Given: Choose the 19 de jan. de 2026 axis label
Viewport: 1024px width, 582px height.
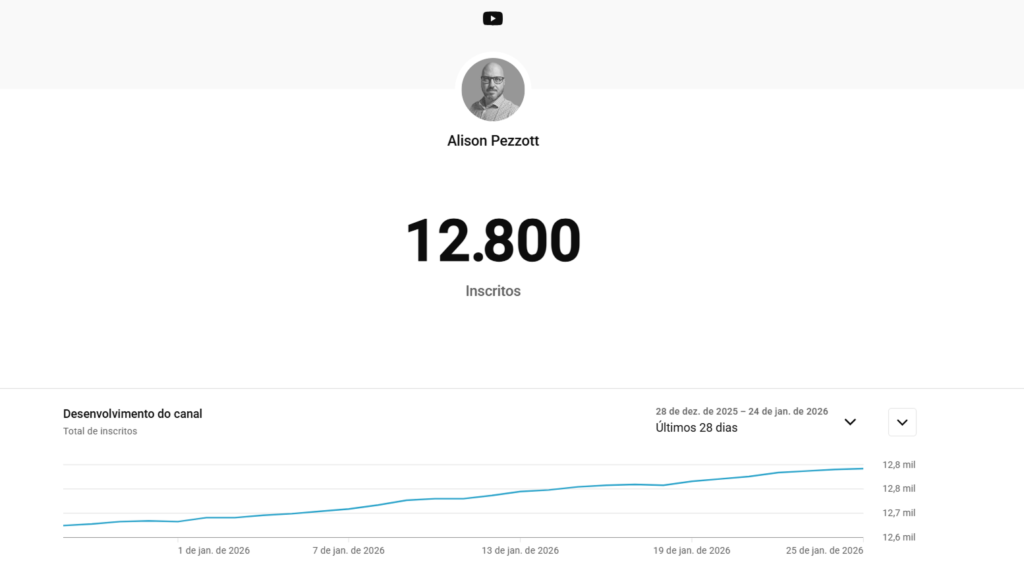Looking at the screenshot, I should pyautogui.click(x=691, y=551).
